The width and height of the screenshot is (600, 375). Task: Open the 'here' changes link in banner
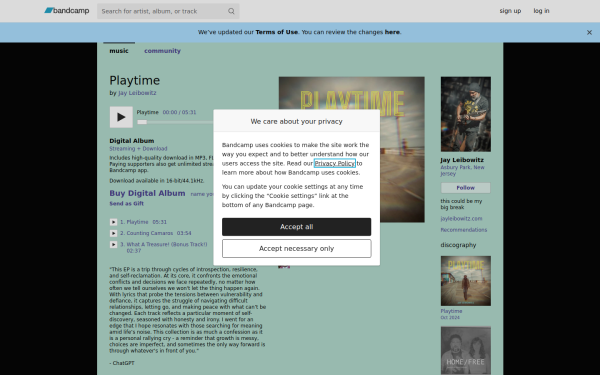click(x=392, y=32)
